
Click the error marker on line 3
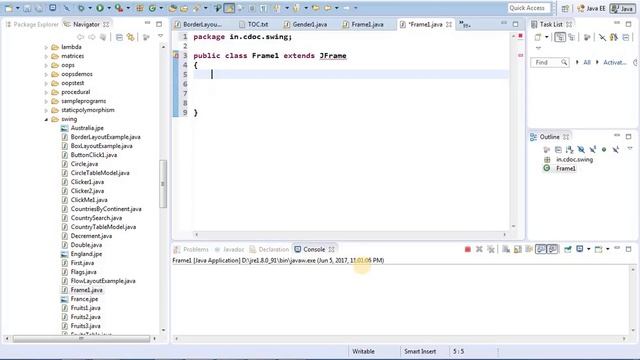[176, 55]
